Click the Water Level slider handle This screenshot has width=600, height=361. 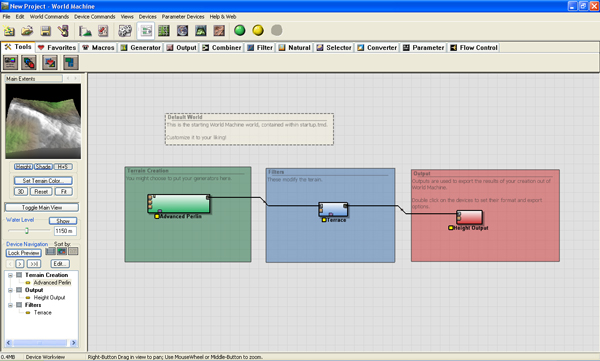pos(27,230)
